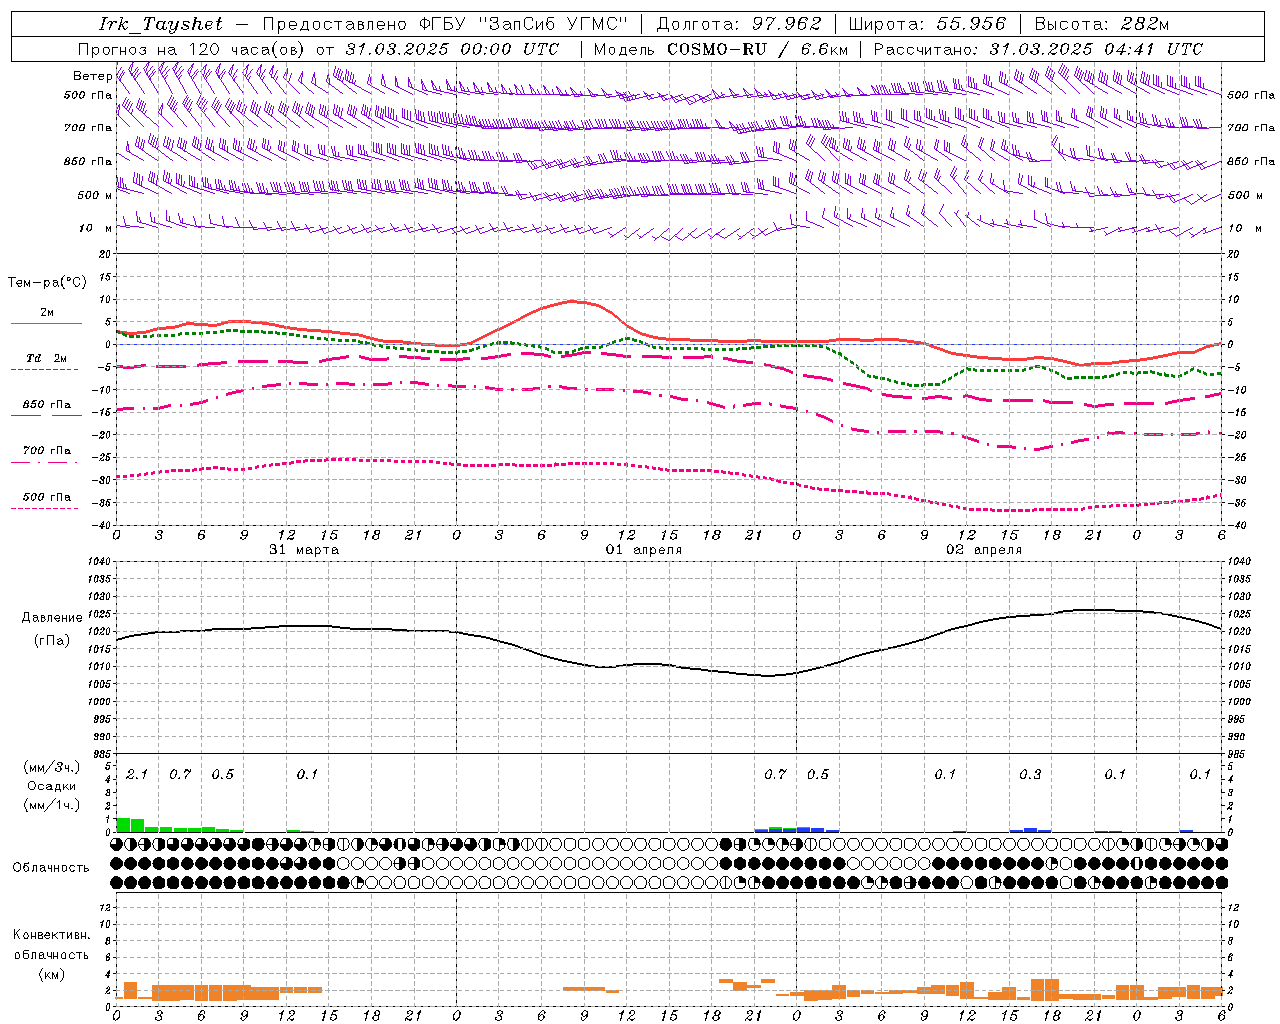Click the 'Облачность' cloud cover label
The width and height of the screenshot is (1280, 1024).
[51, 868]
